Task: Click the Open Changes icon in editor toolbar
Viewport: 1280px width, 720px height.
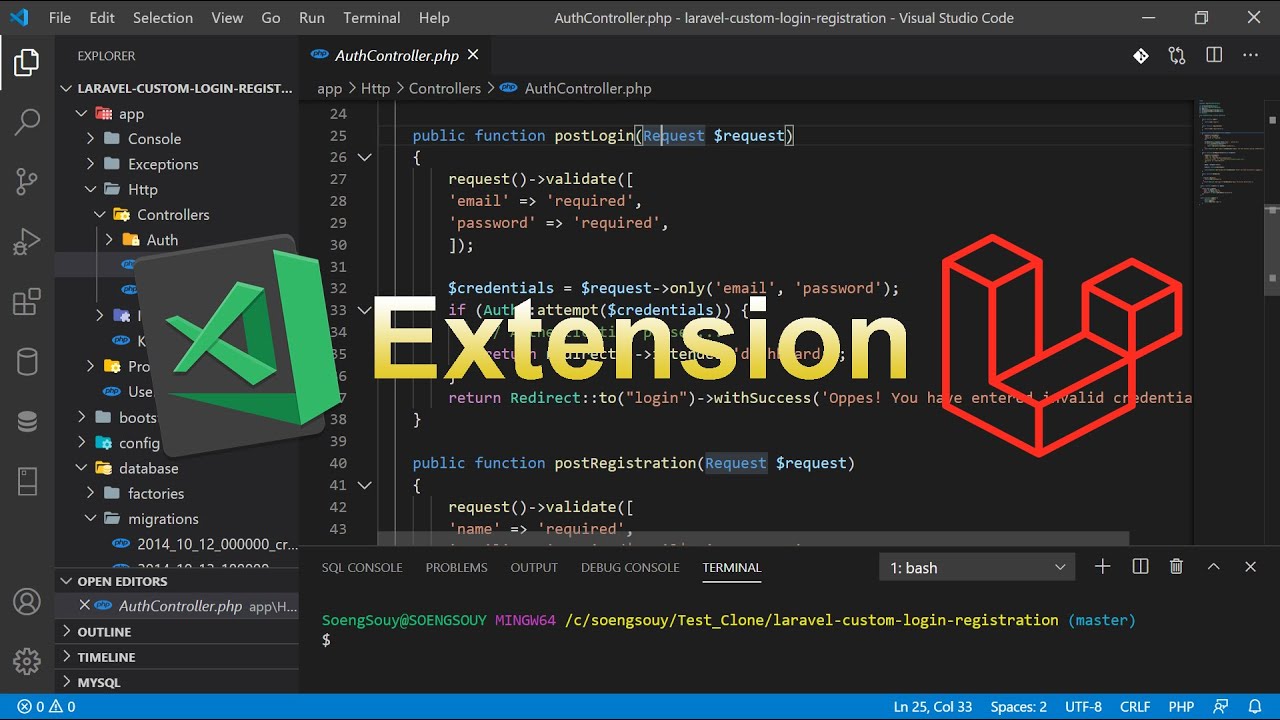Action: point(1177,56)
